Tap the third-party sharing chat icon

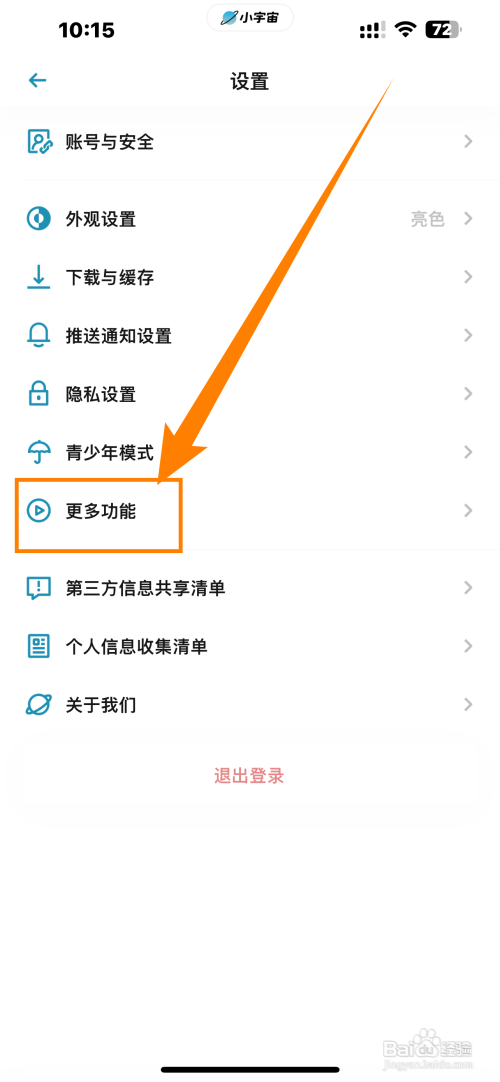pos(39,588)
